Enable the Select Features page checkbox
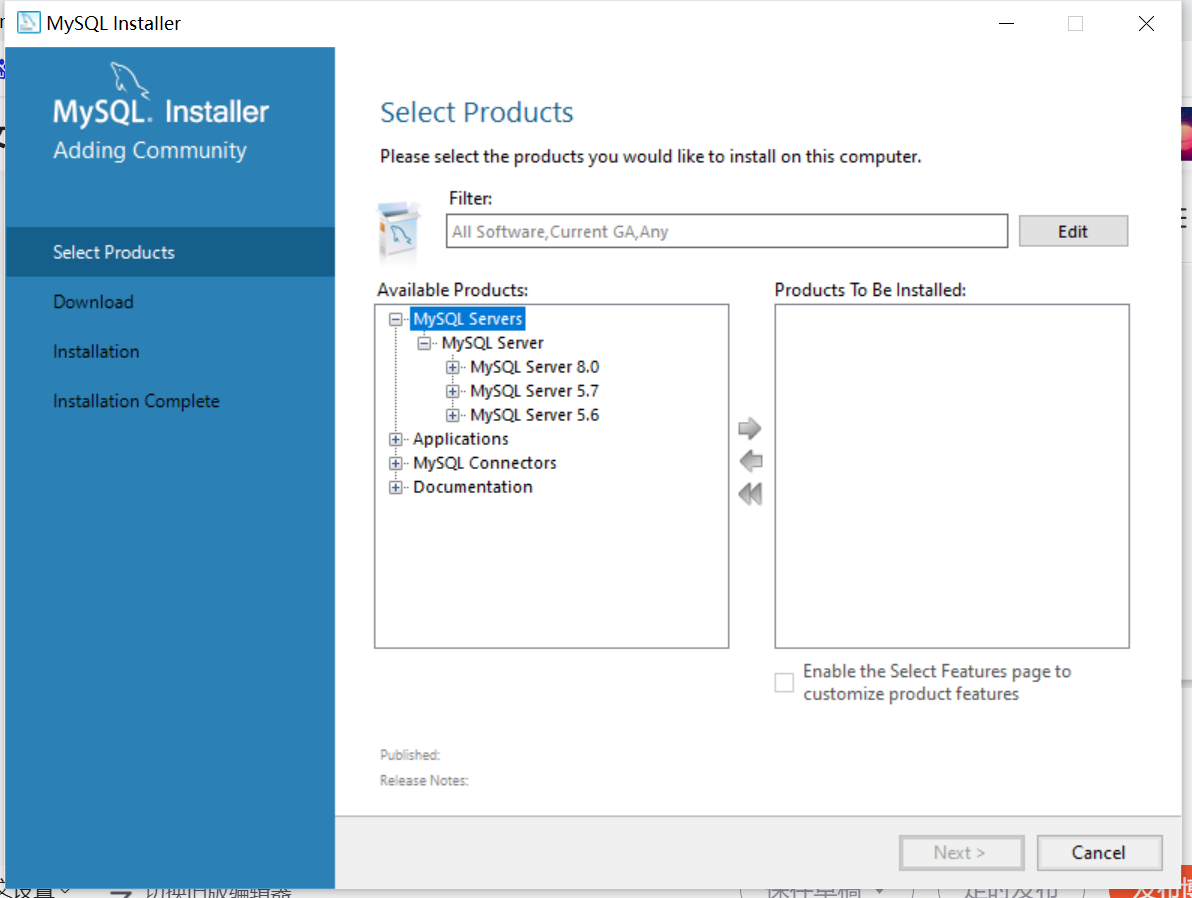The width and height of the screenshot is (1192, 898). point(784,682)
